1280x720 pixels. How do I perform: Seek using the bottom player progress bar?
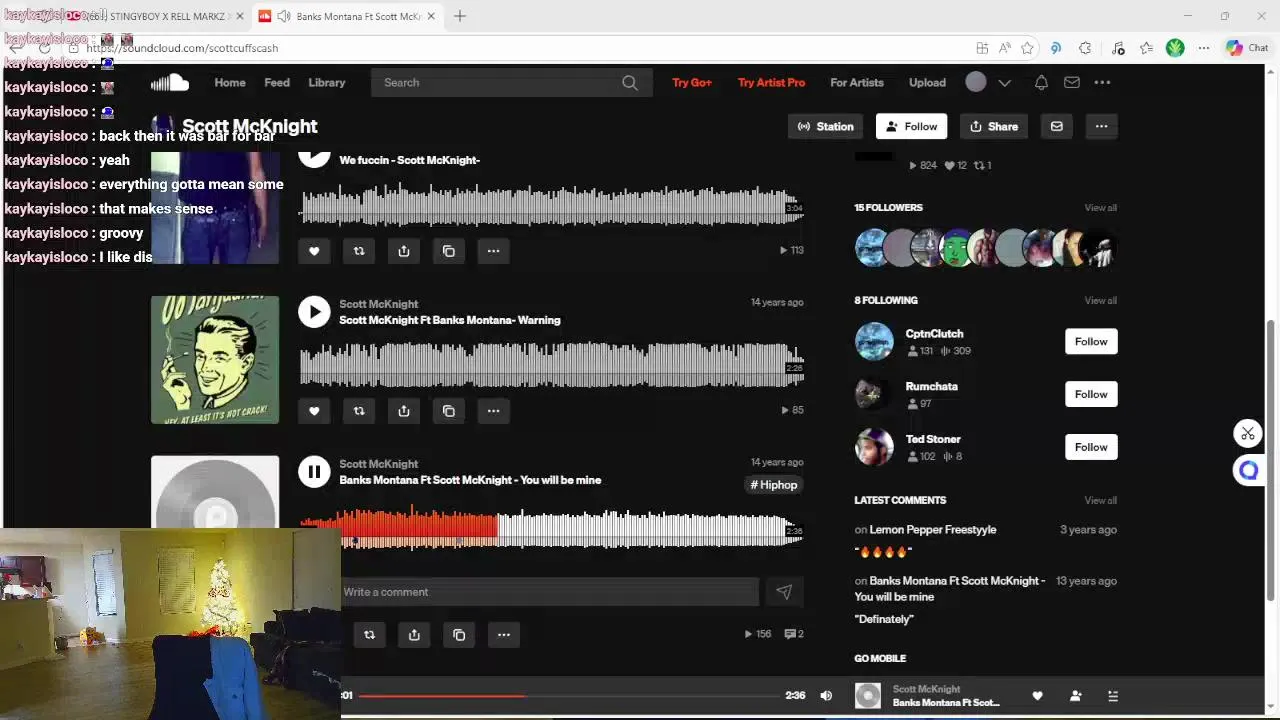tap(568, 695)
